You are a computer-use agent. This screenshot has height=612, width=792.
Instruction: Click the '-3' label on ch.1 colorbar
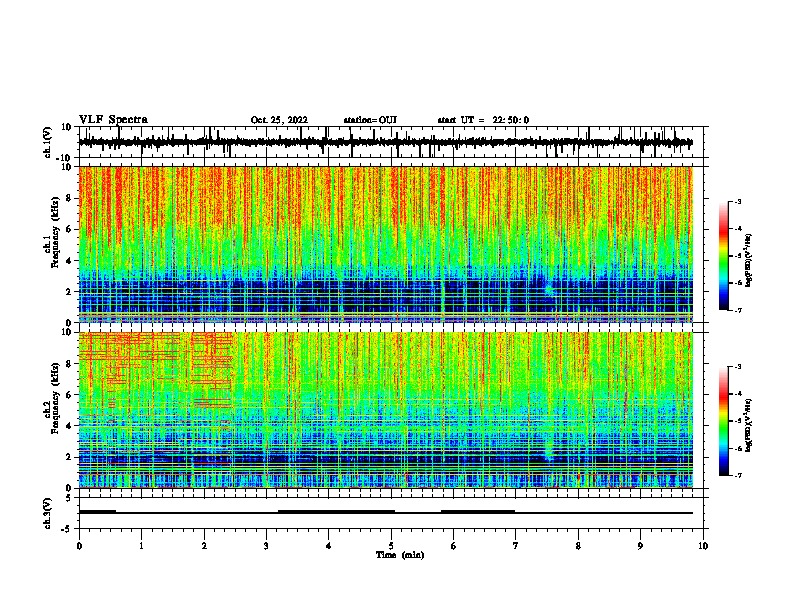tap(737, 201)
